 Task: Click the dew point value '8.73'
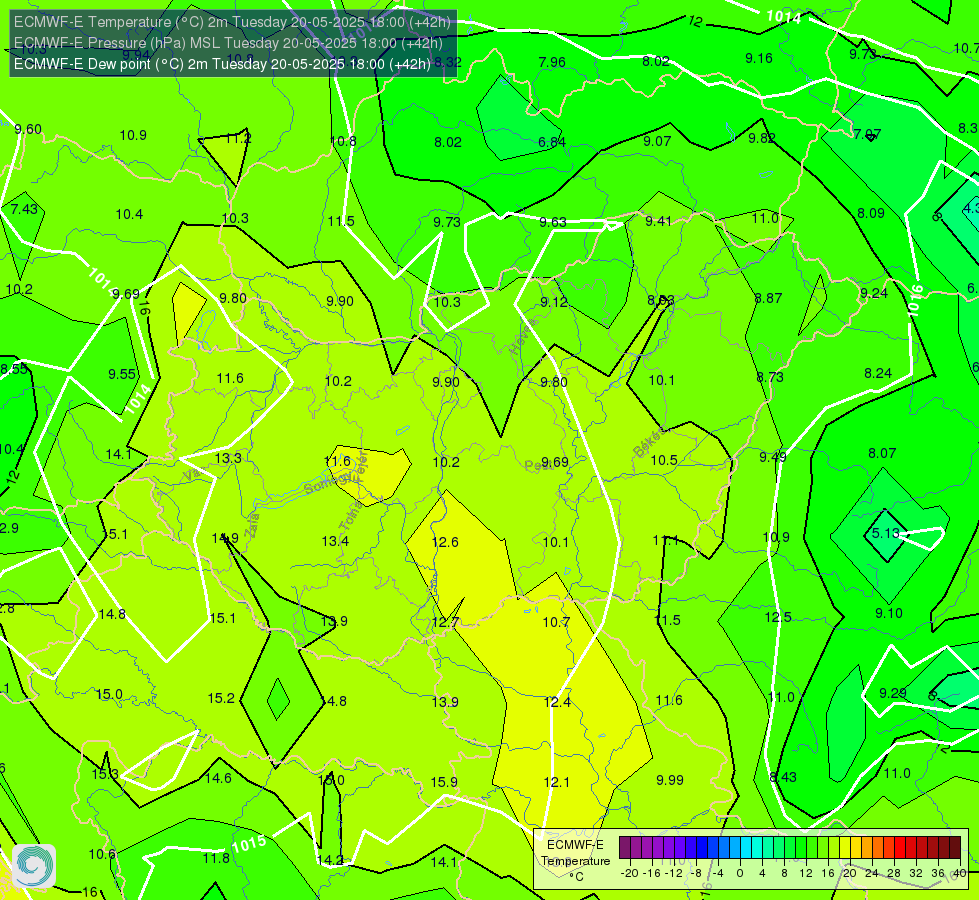click(769, 377)
